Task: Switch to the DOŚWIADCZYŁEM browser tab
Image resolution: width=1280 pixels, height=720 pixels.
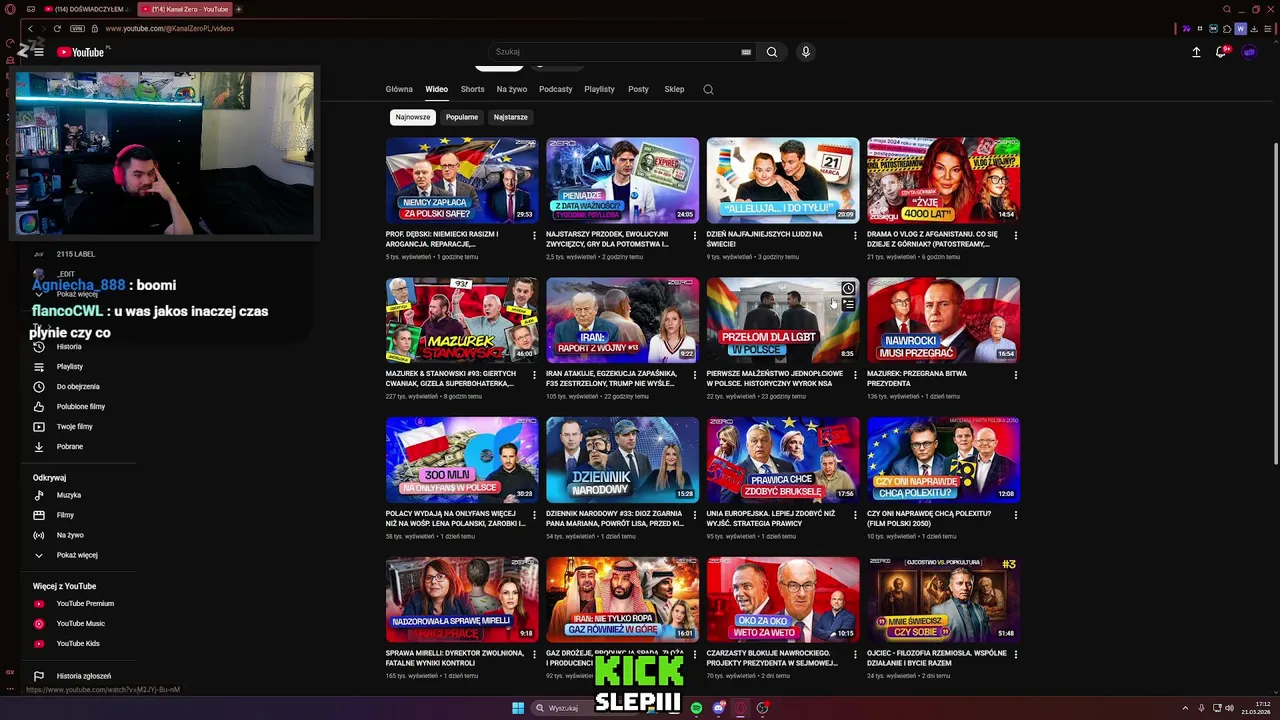Action: [88, 9]
